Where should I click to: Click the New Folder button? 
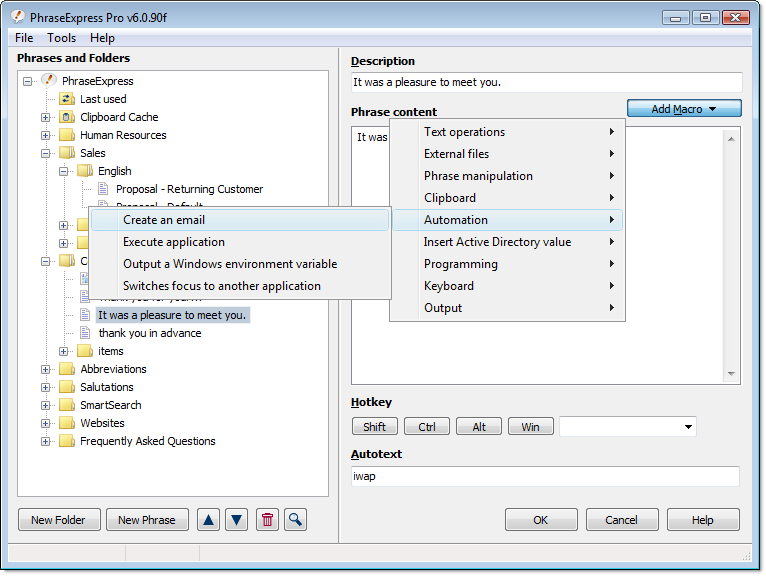59,519
